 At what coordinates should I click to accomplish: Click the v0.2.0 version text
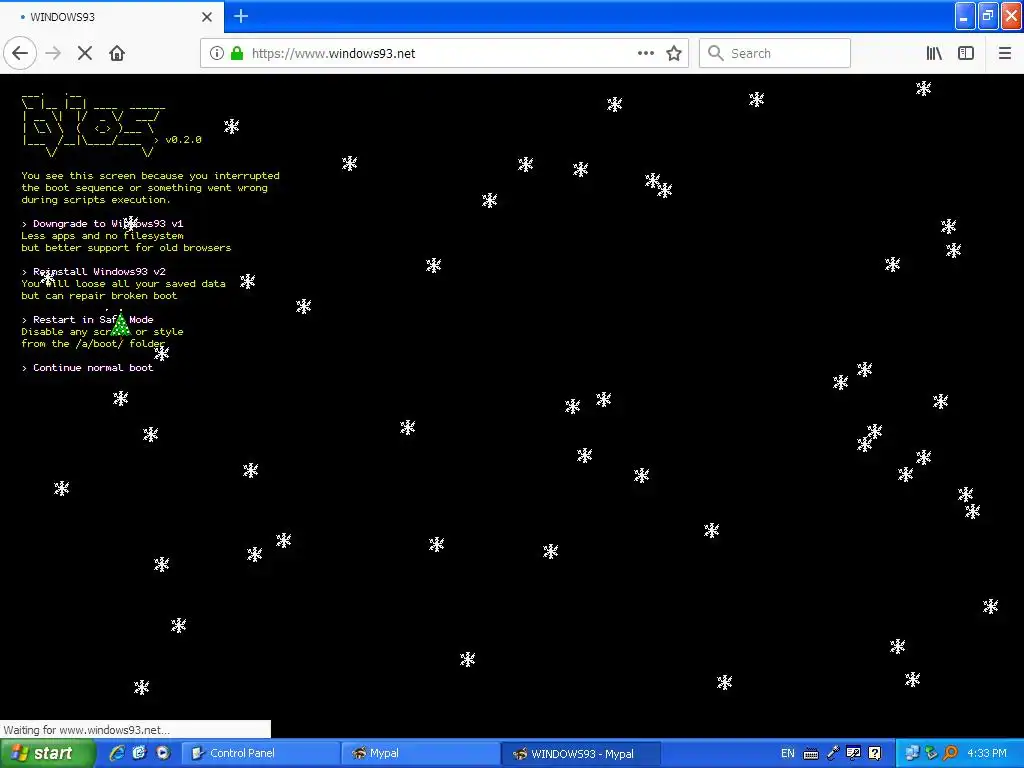click(184, 140)
